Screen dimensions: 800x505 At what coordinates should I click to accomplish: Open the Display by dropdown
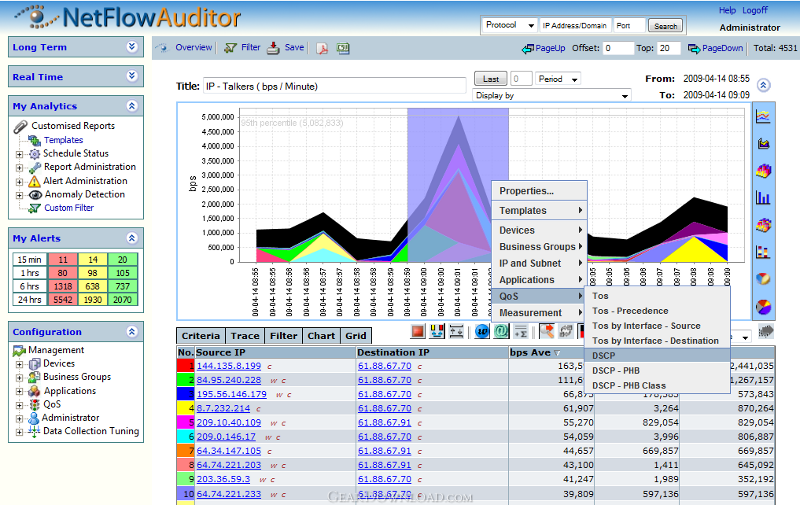pos(552,95)
